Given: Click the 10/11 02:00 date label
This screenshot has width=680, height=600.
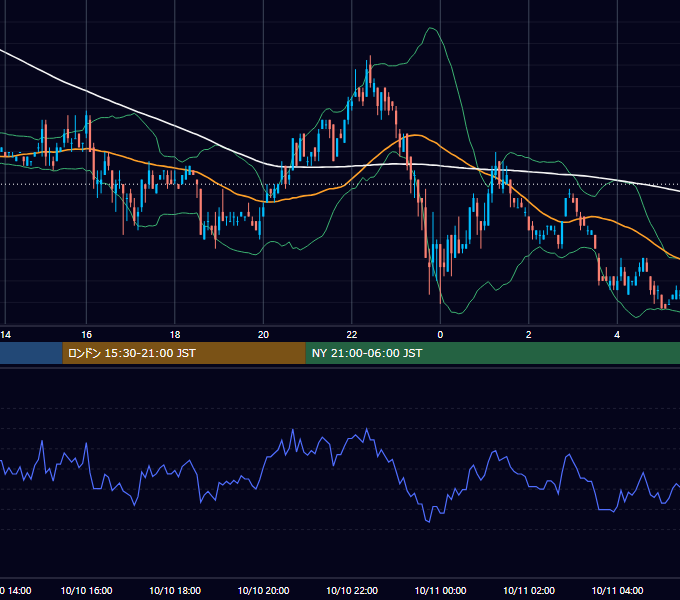Looking at the screenshot, I should point(529,590).
